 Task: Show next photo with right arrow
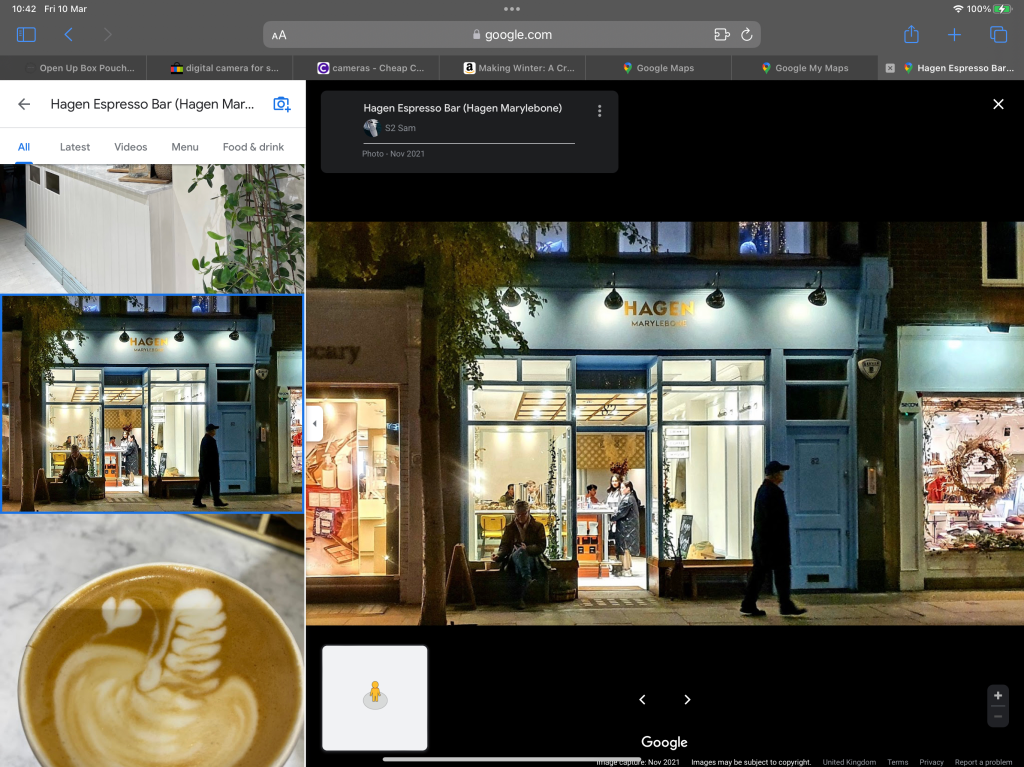tap(687, 700)
